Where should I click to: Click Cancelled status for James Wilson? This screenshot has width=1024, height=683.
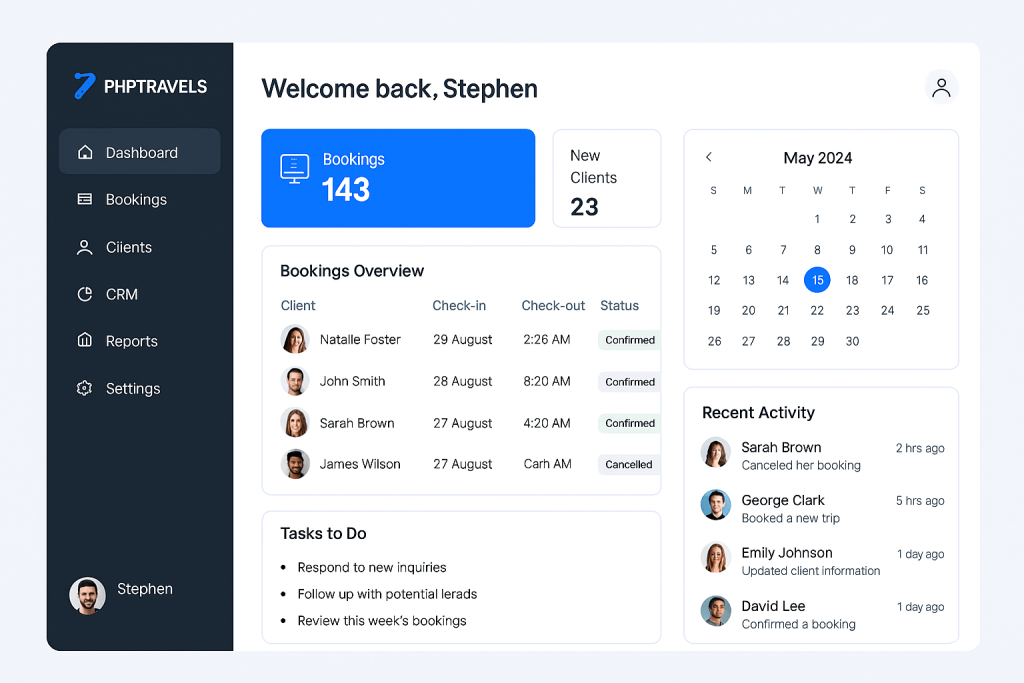tap(629, 464)
